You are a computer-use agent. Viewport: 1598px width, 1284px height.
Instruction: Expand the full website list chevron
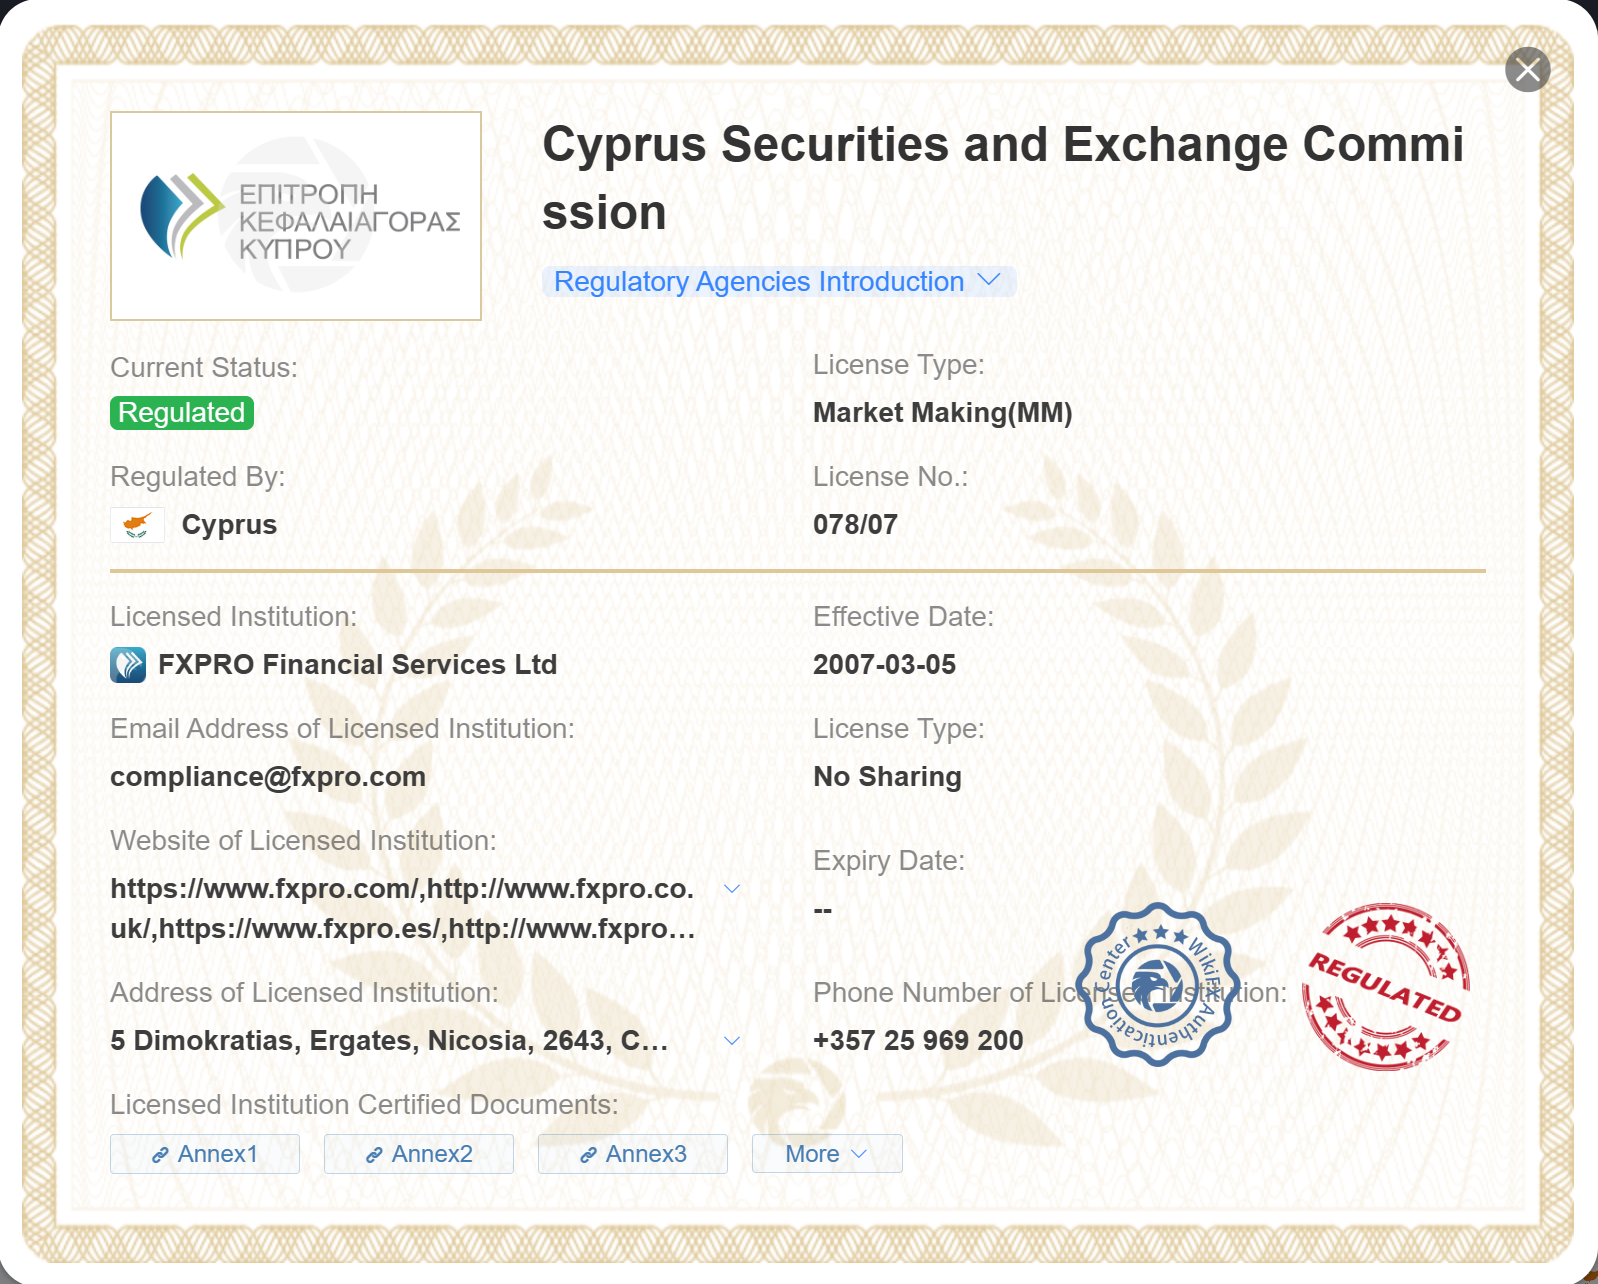tap(732, 889)
